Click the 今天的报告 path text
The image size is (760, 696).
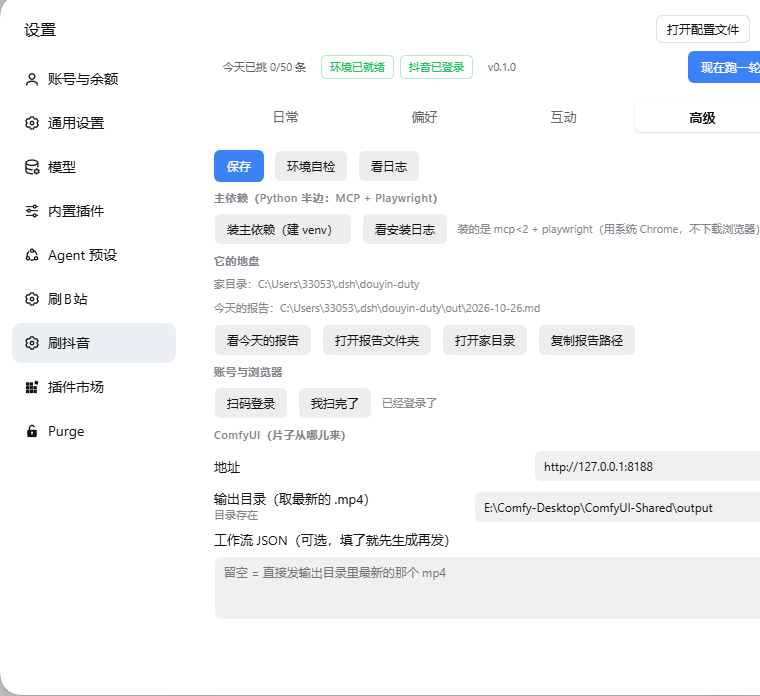(x=377, y=308)
